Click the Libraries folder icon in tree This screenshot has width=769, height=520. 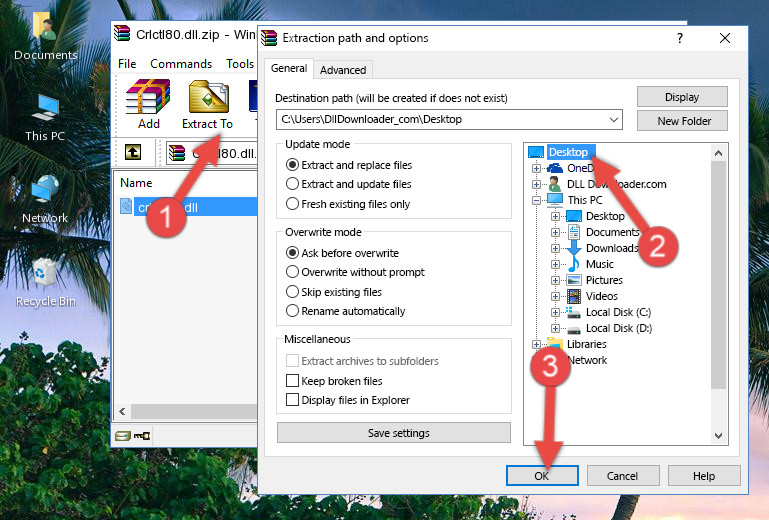tap(555, 343)
